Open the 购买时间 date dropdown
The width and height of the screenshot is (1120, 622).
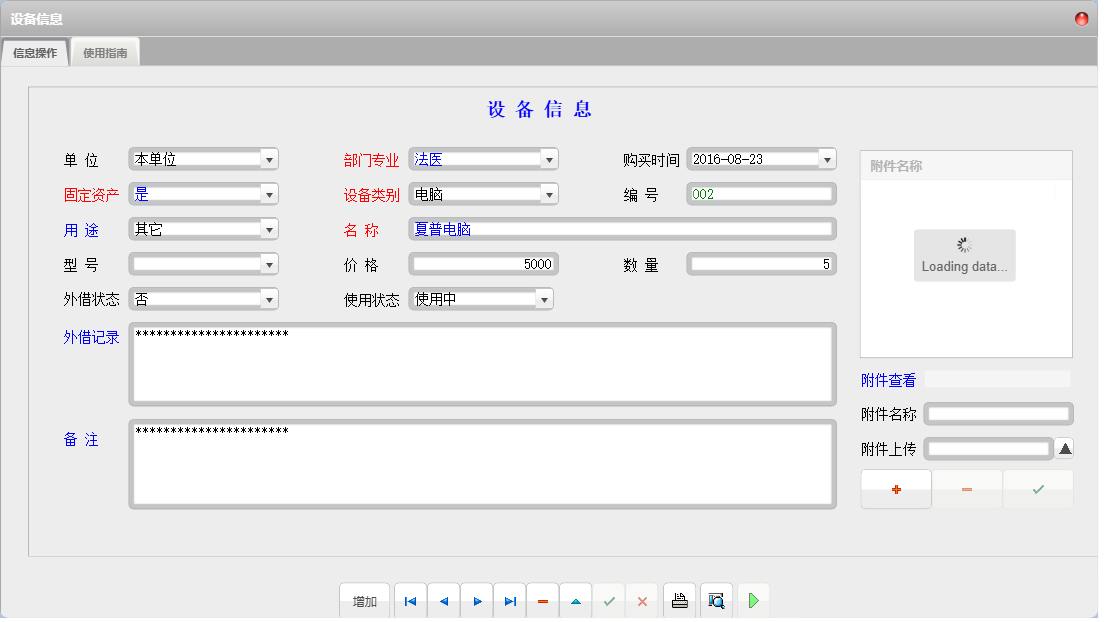tap(826, 159)
